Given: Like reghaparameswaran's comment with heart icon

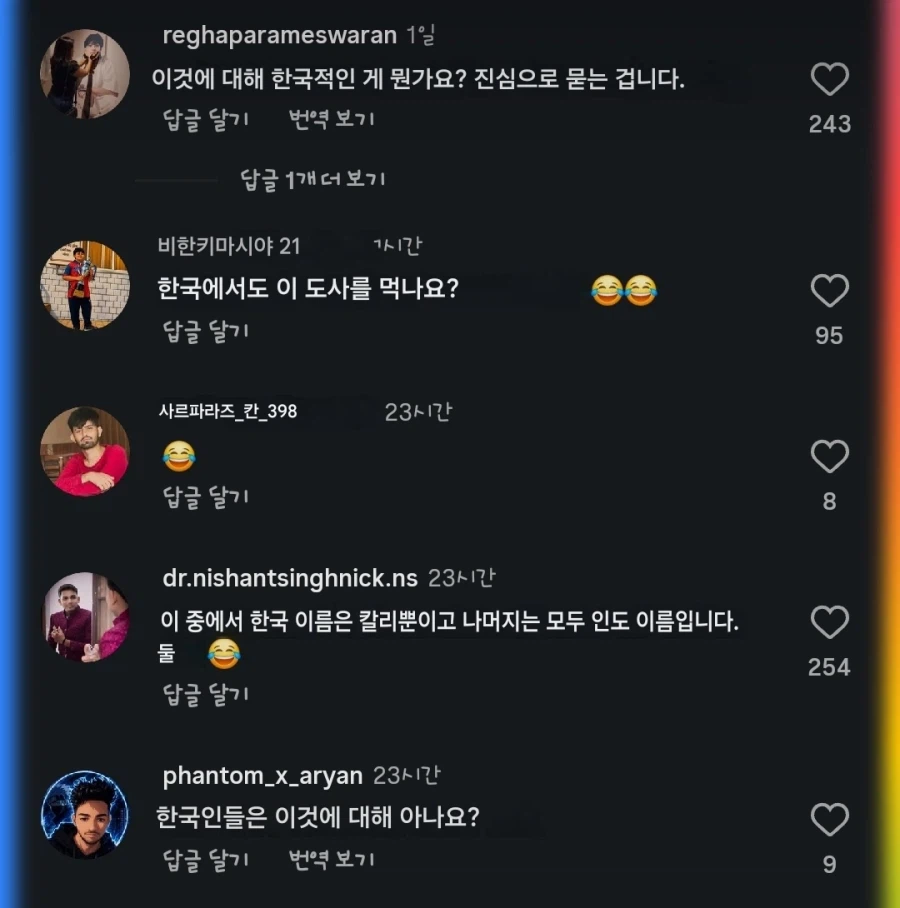Looking at the screenshot, I should pyautogui.click(x=829, y=79).
